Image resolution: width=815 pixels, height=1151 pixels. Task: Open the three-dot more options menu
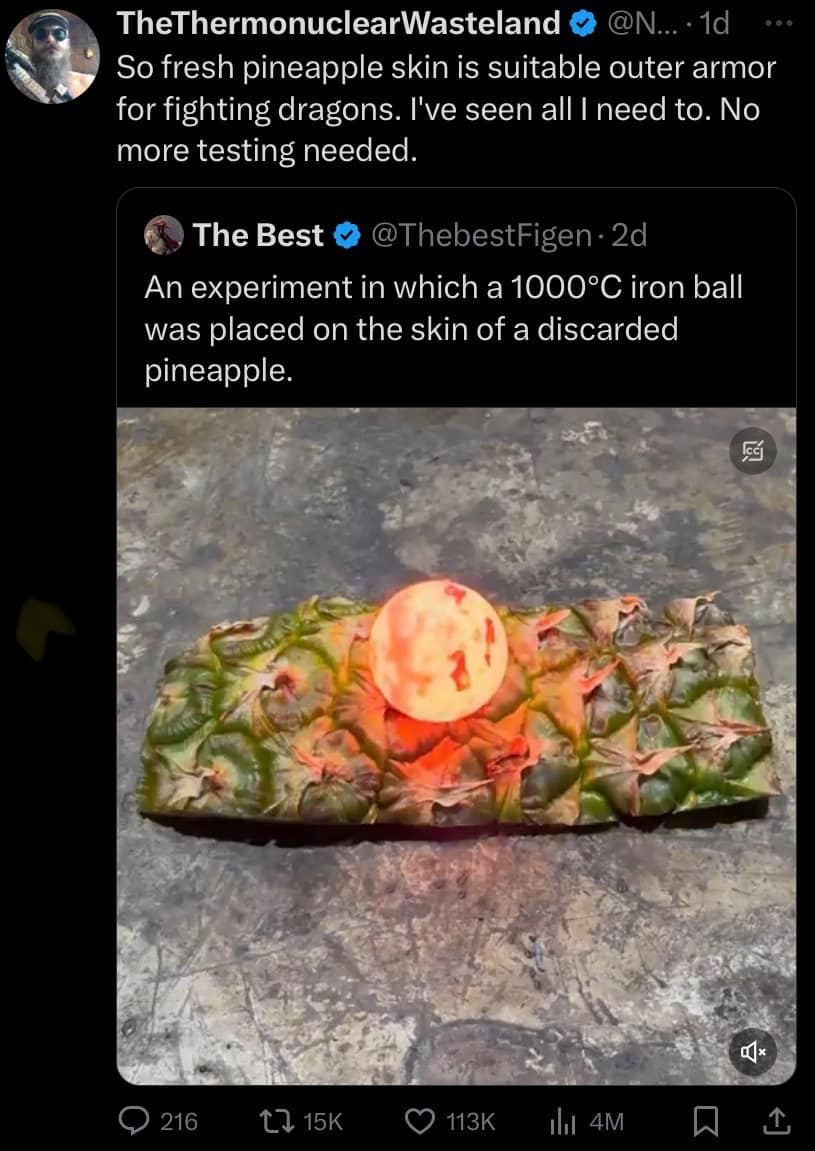click(778, 23)
